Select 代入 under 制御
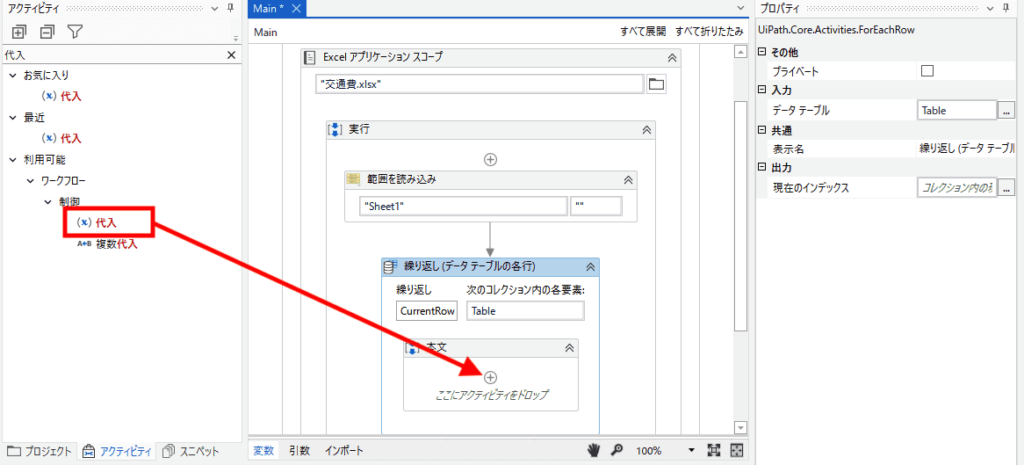 [x=97, y=223]
